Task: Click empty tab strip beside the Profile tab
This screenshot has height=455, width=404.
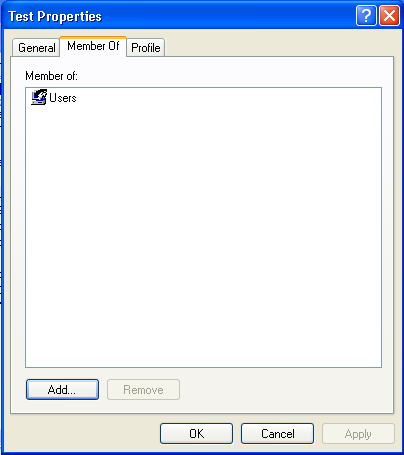Action: click(x=277, y=47)
